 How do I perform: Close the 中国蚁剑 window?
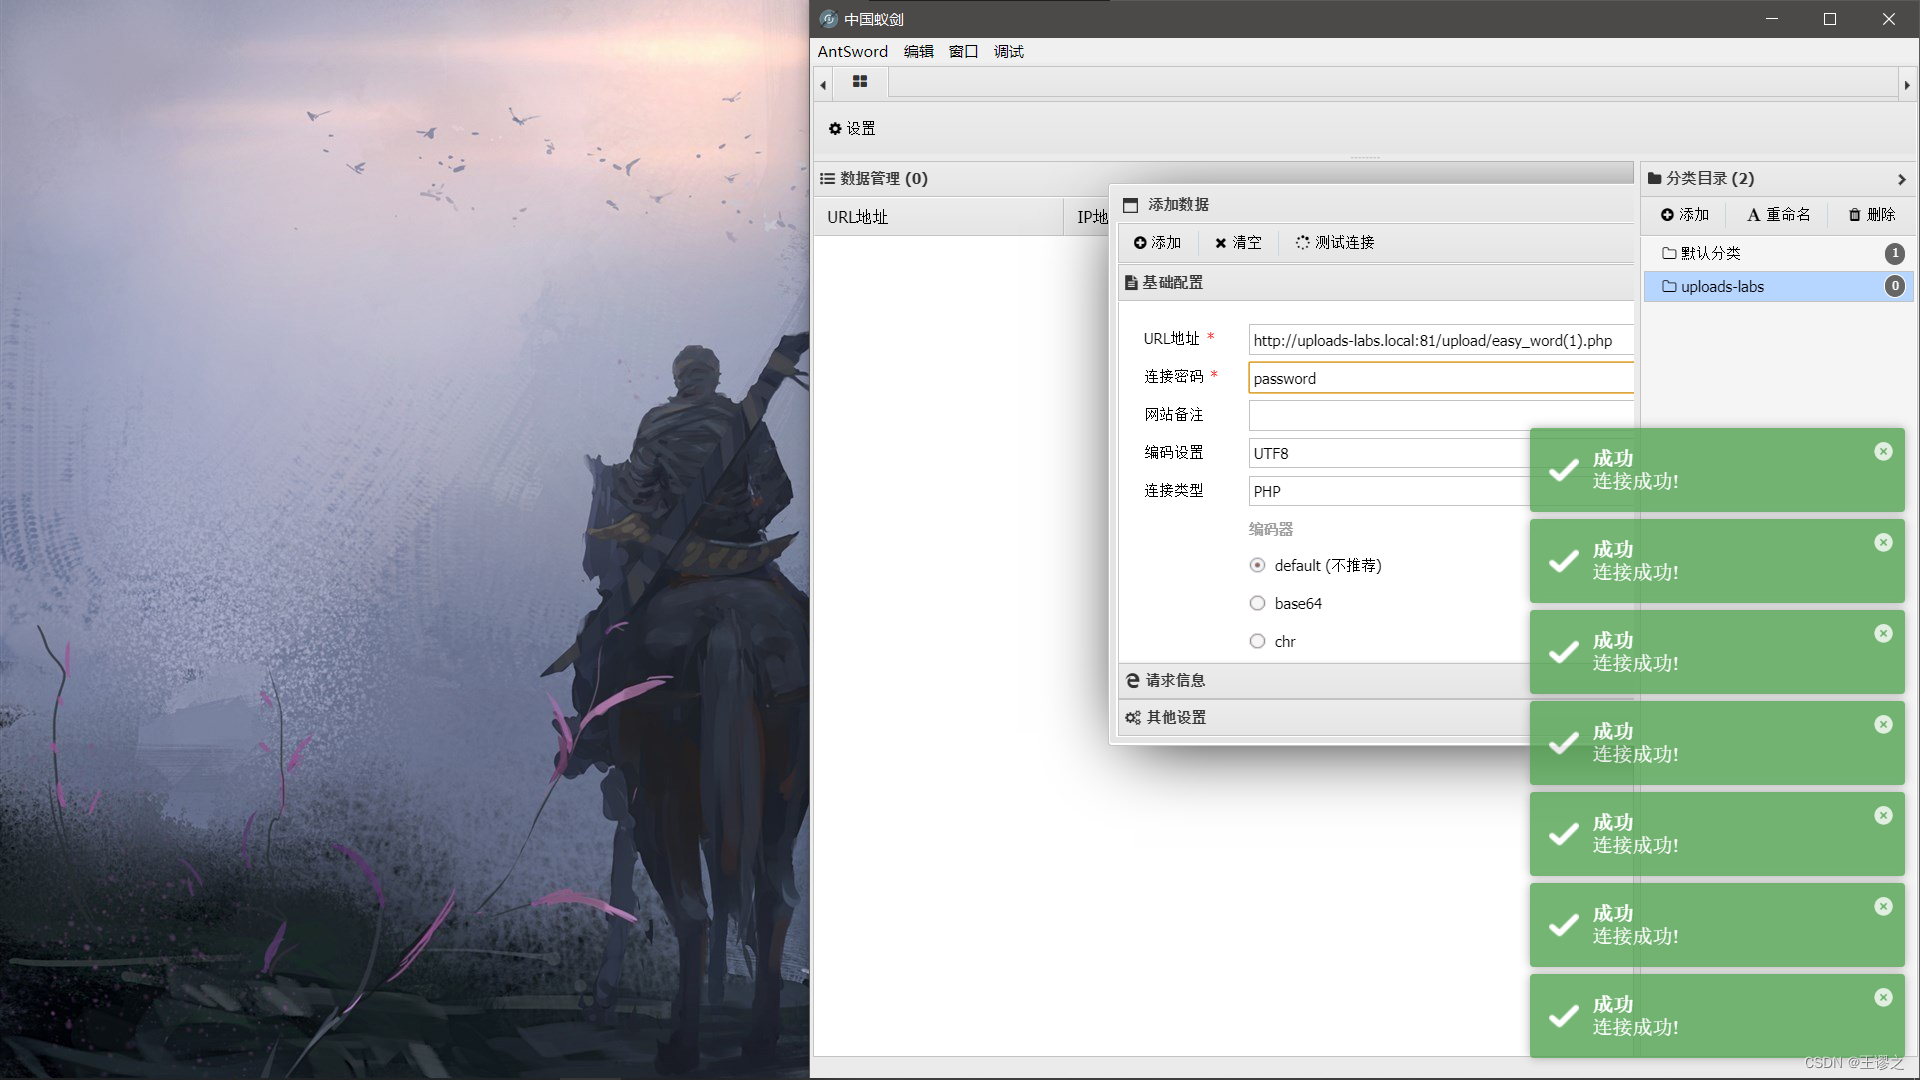point(1889,19)
